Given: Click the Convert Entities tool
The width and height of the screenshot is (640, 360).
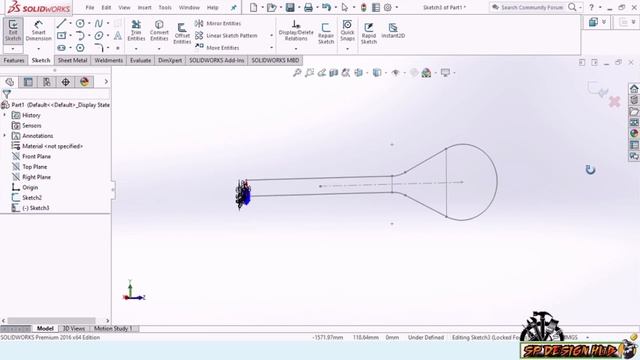Looking at the screenshot, I should 159,31.
